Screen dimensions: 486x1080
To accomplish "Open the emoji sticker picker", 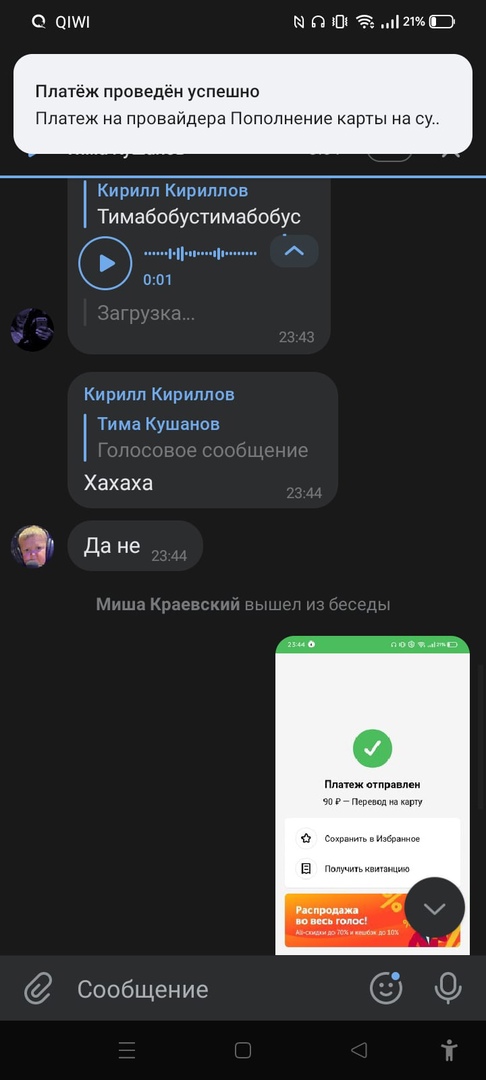I will point(385,988).
